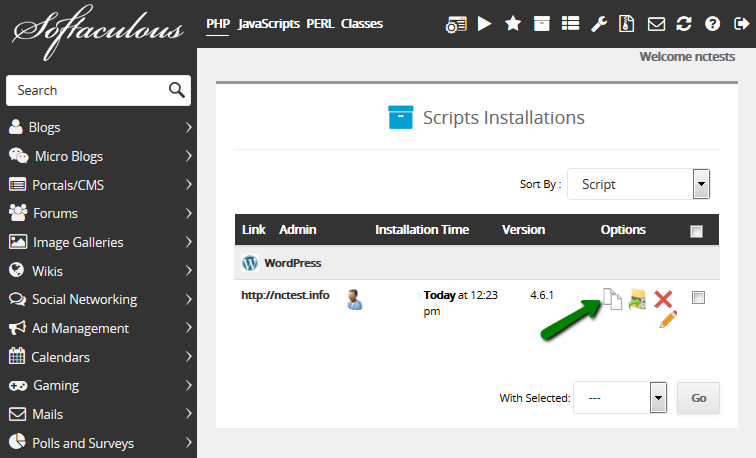The image size is (756, 458).
Task: Select the PERL tab
Action: pos(320,24)
